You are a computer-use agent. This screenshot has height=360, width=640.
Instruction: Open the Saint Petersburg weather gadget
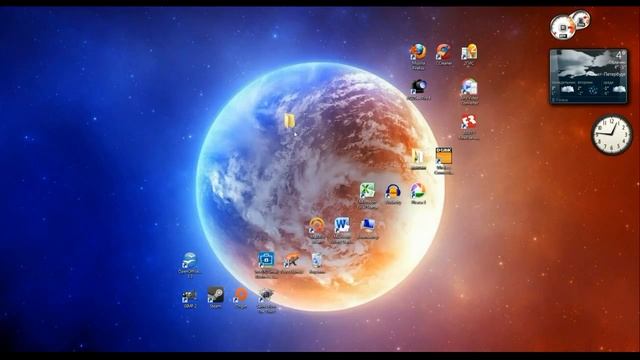(588, 76)
